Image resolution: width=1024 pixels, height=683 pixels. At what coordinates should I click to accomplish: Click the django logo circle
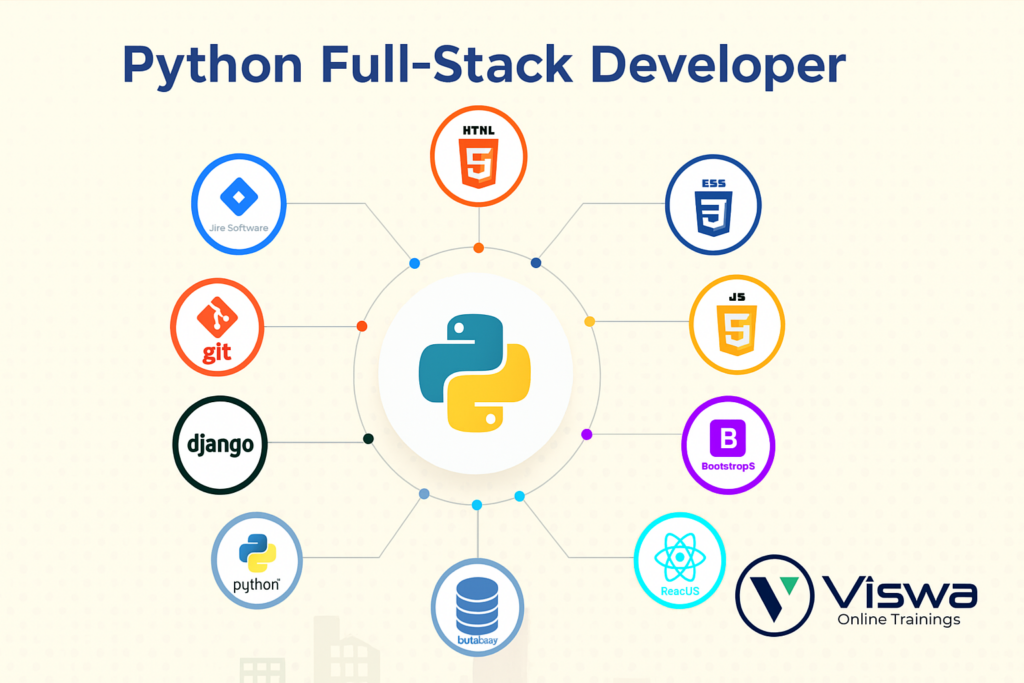coord(220,445)
